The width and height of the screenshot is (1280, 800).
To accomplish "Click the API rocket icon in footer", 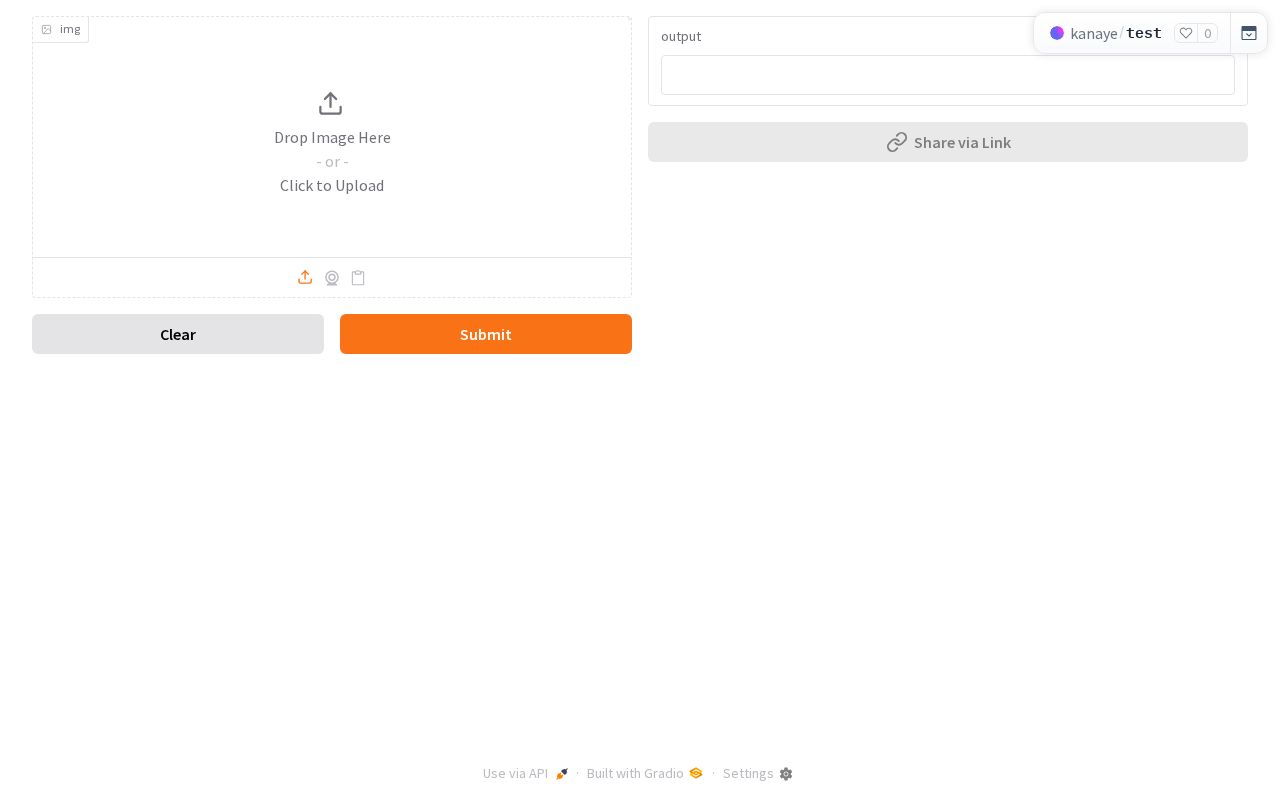I will [562, 774].
